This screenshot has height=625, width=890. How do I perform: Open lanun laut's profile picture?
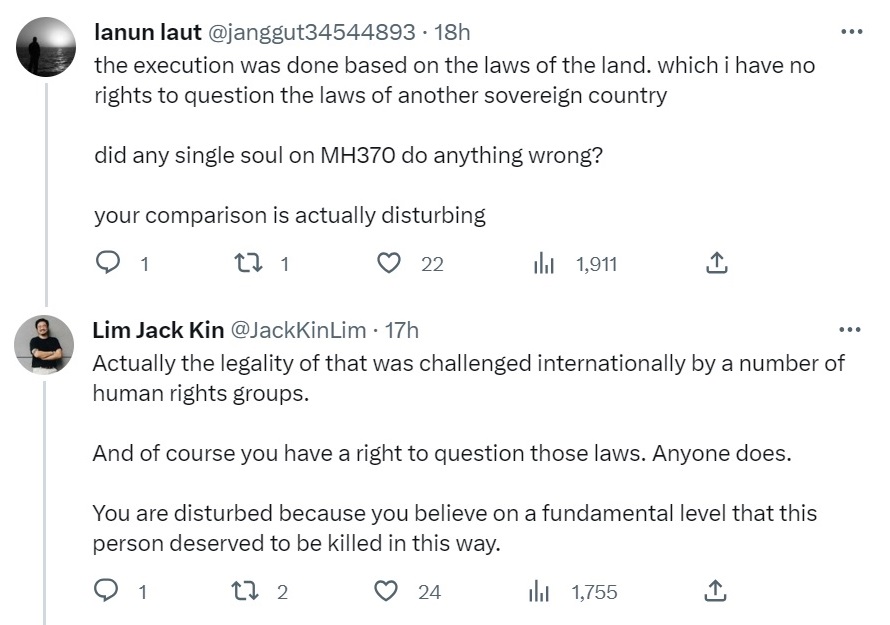(46, 47)
